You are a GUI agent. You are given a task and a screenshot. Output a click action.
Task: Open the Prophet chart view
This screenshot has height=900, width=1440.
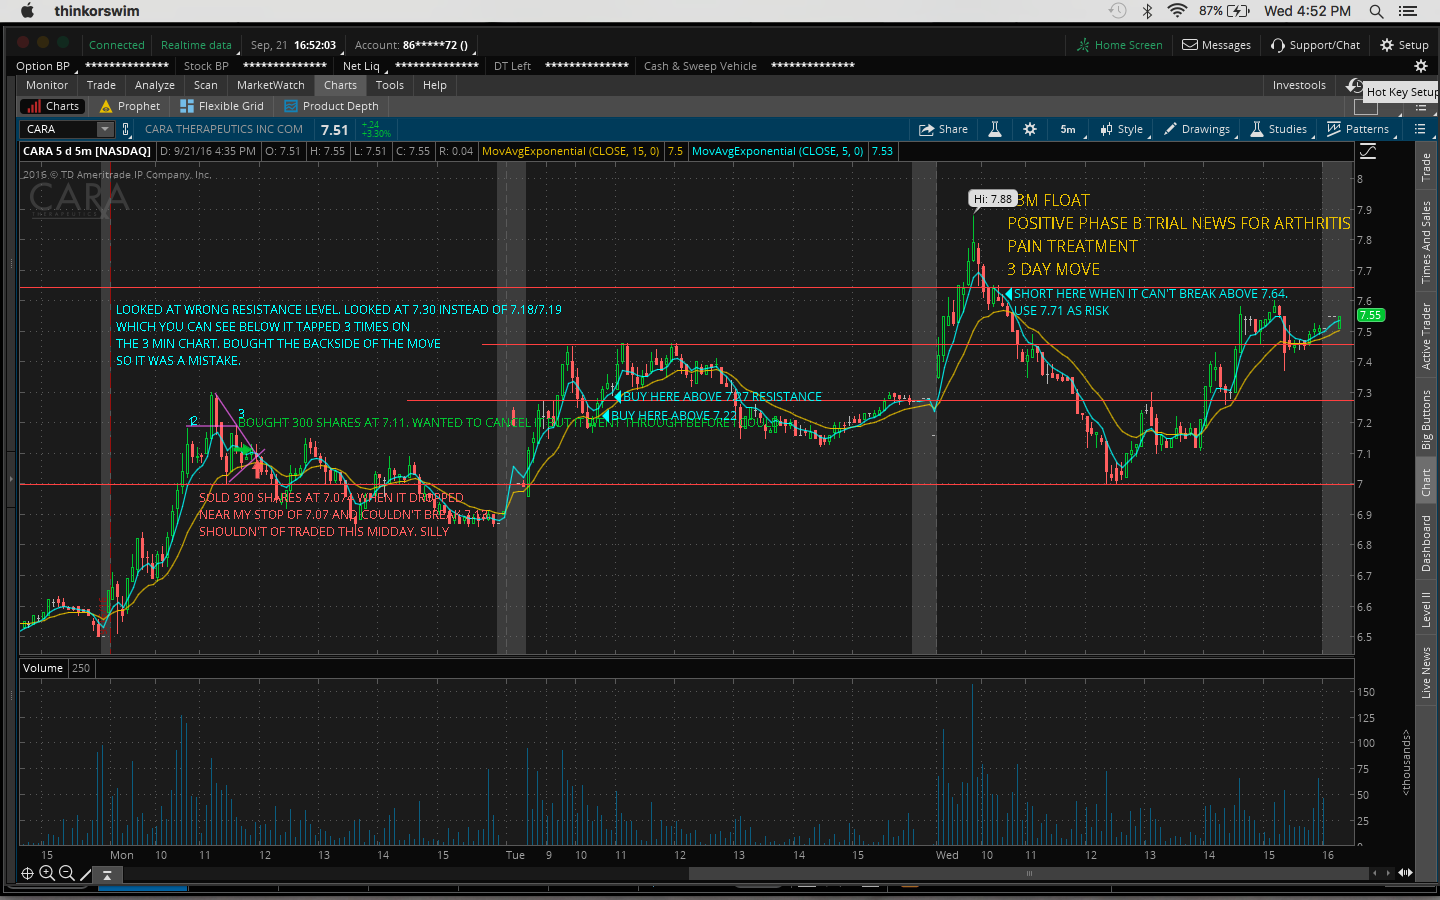pos(130,106)
